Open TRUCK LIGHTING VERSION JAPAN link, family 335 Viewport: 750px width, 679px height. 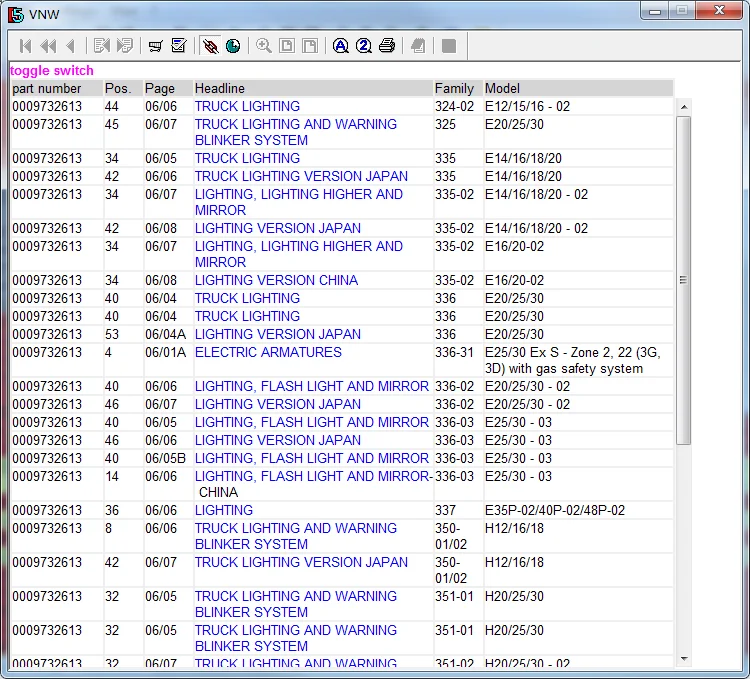(301, 176)
